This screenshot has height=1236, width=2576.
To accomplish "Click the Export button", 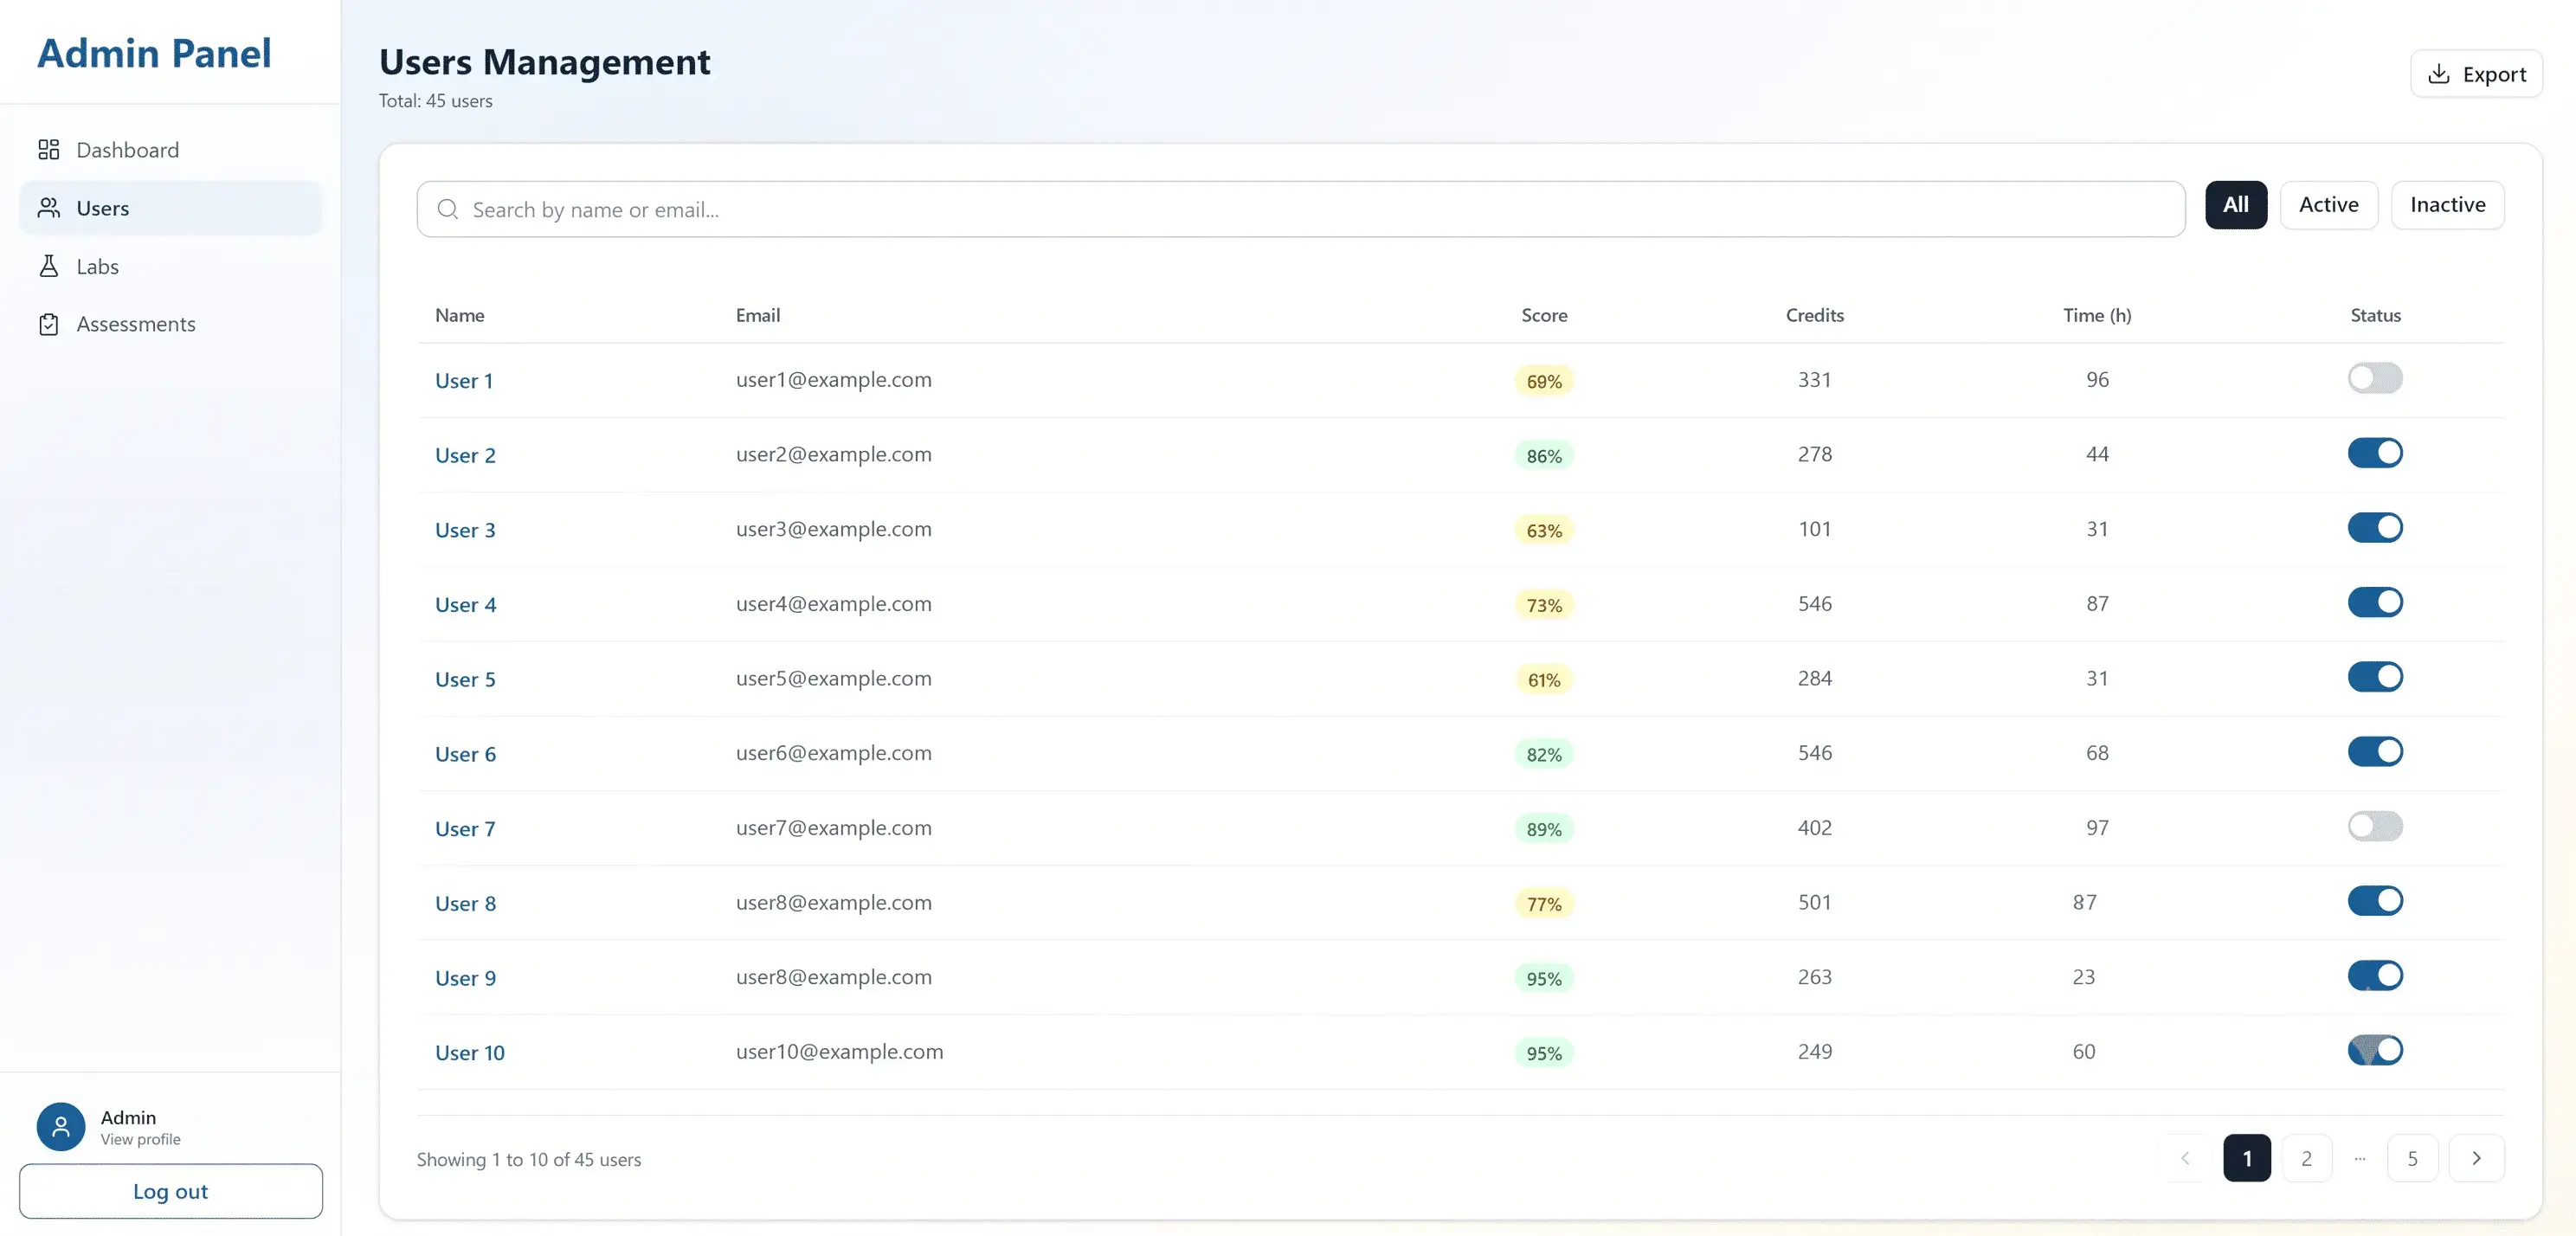I will pyautogui.click(x=2476, y=74).
